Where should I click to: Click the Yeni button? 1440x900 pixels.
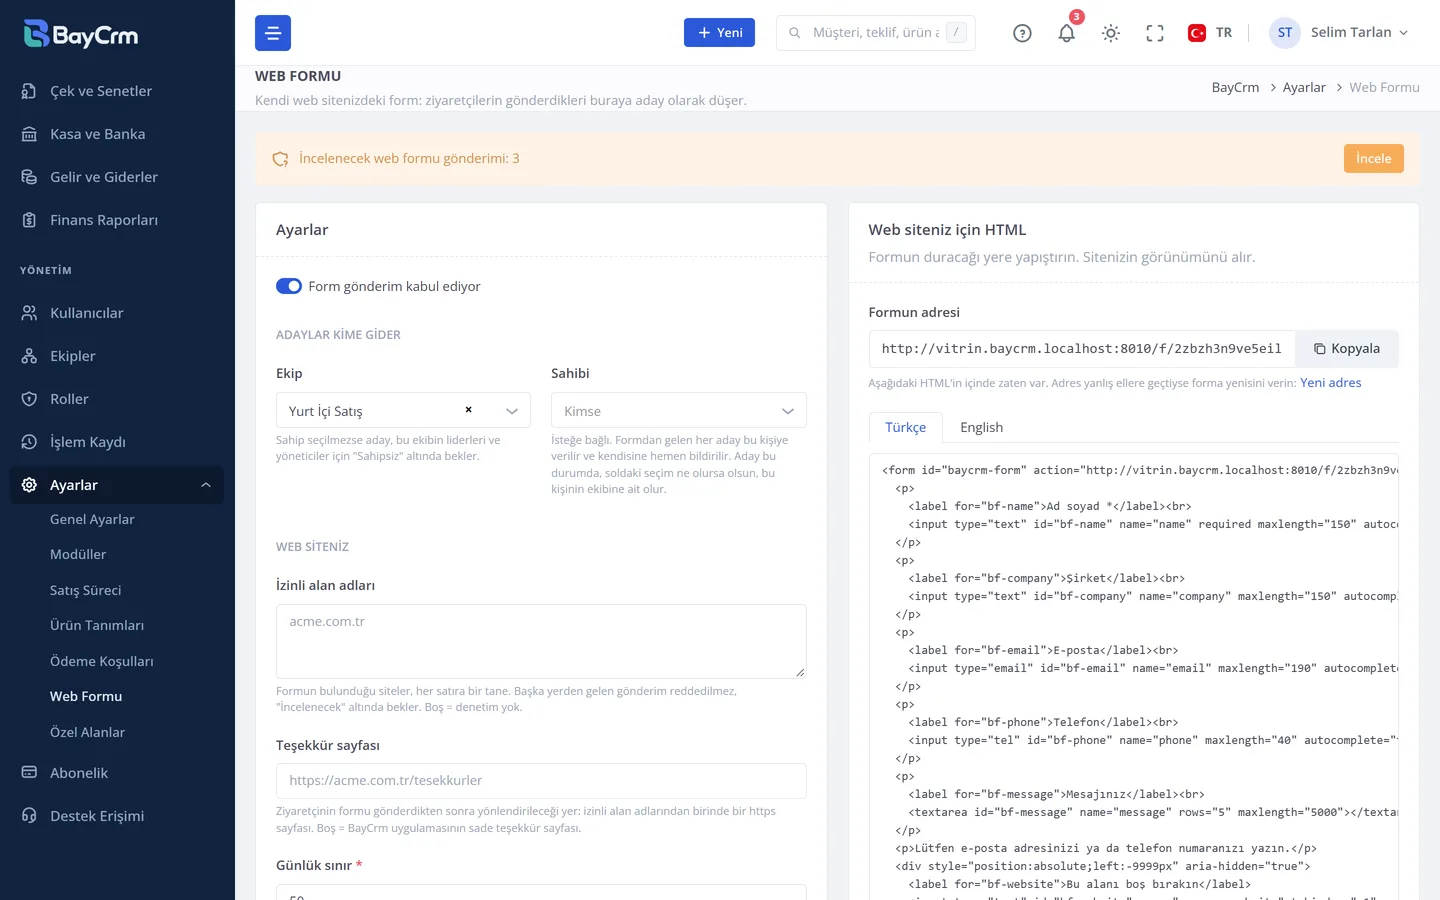[719, 33]
